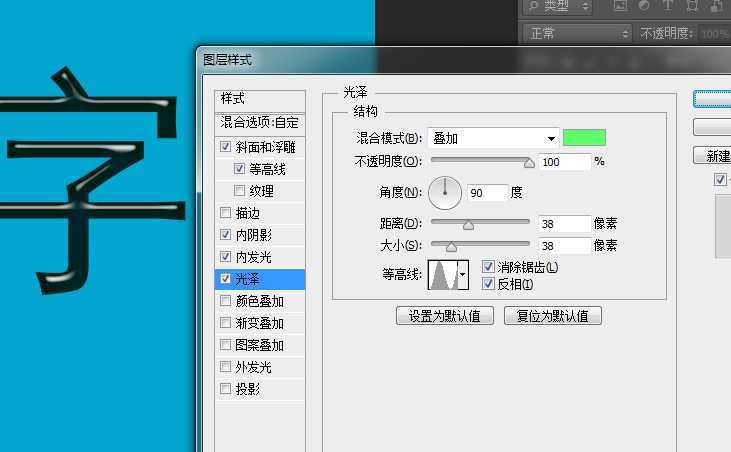Expand the contour picker dropdown arrow

pyautogui.click(x=461, y=275)
